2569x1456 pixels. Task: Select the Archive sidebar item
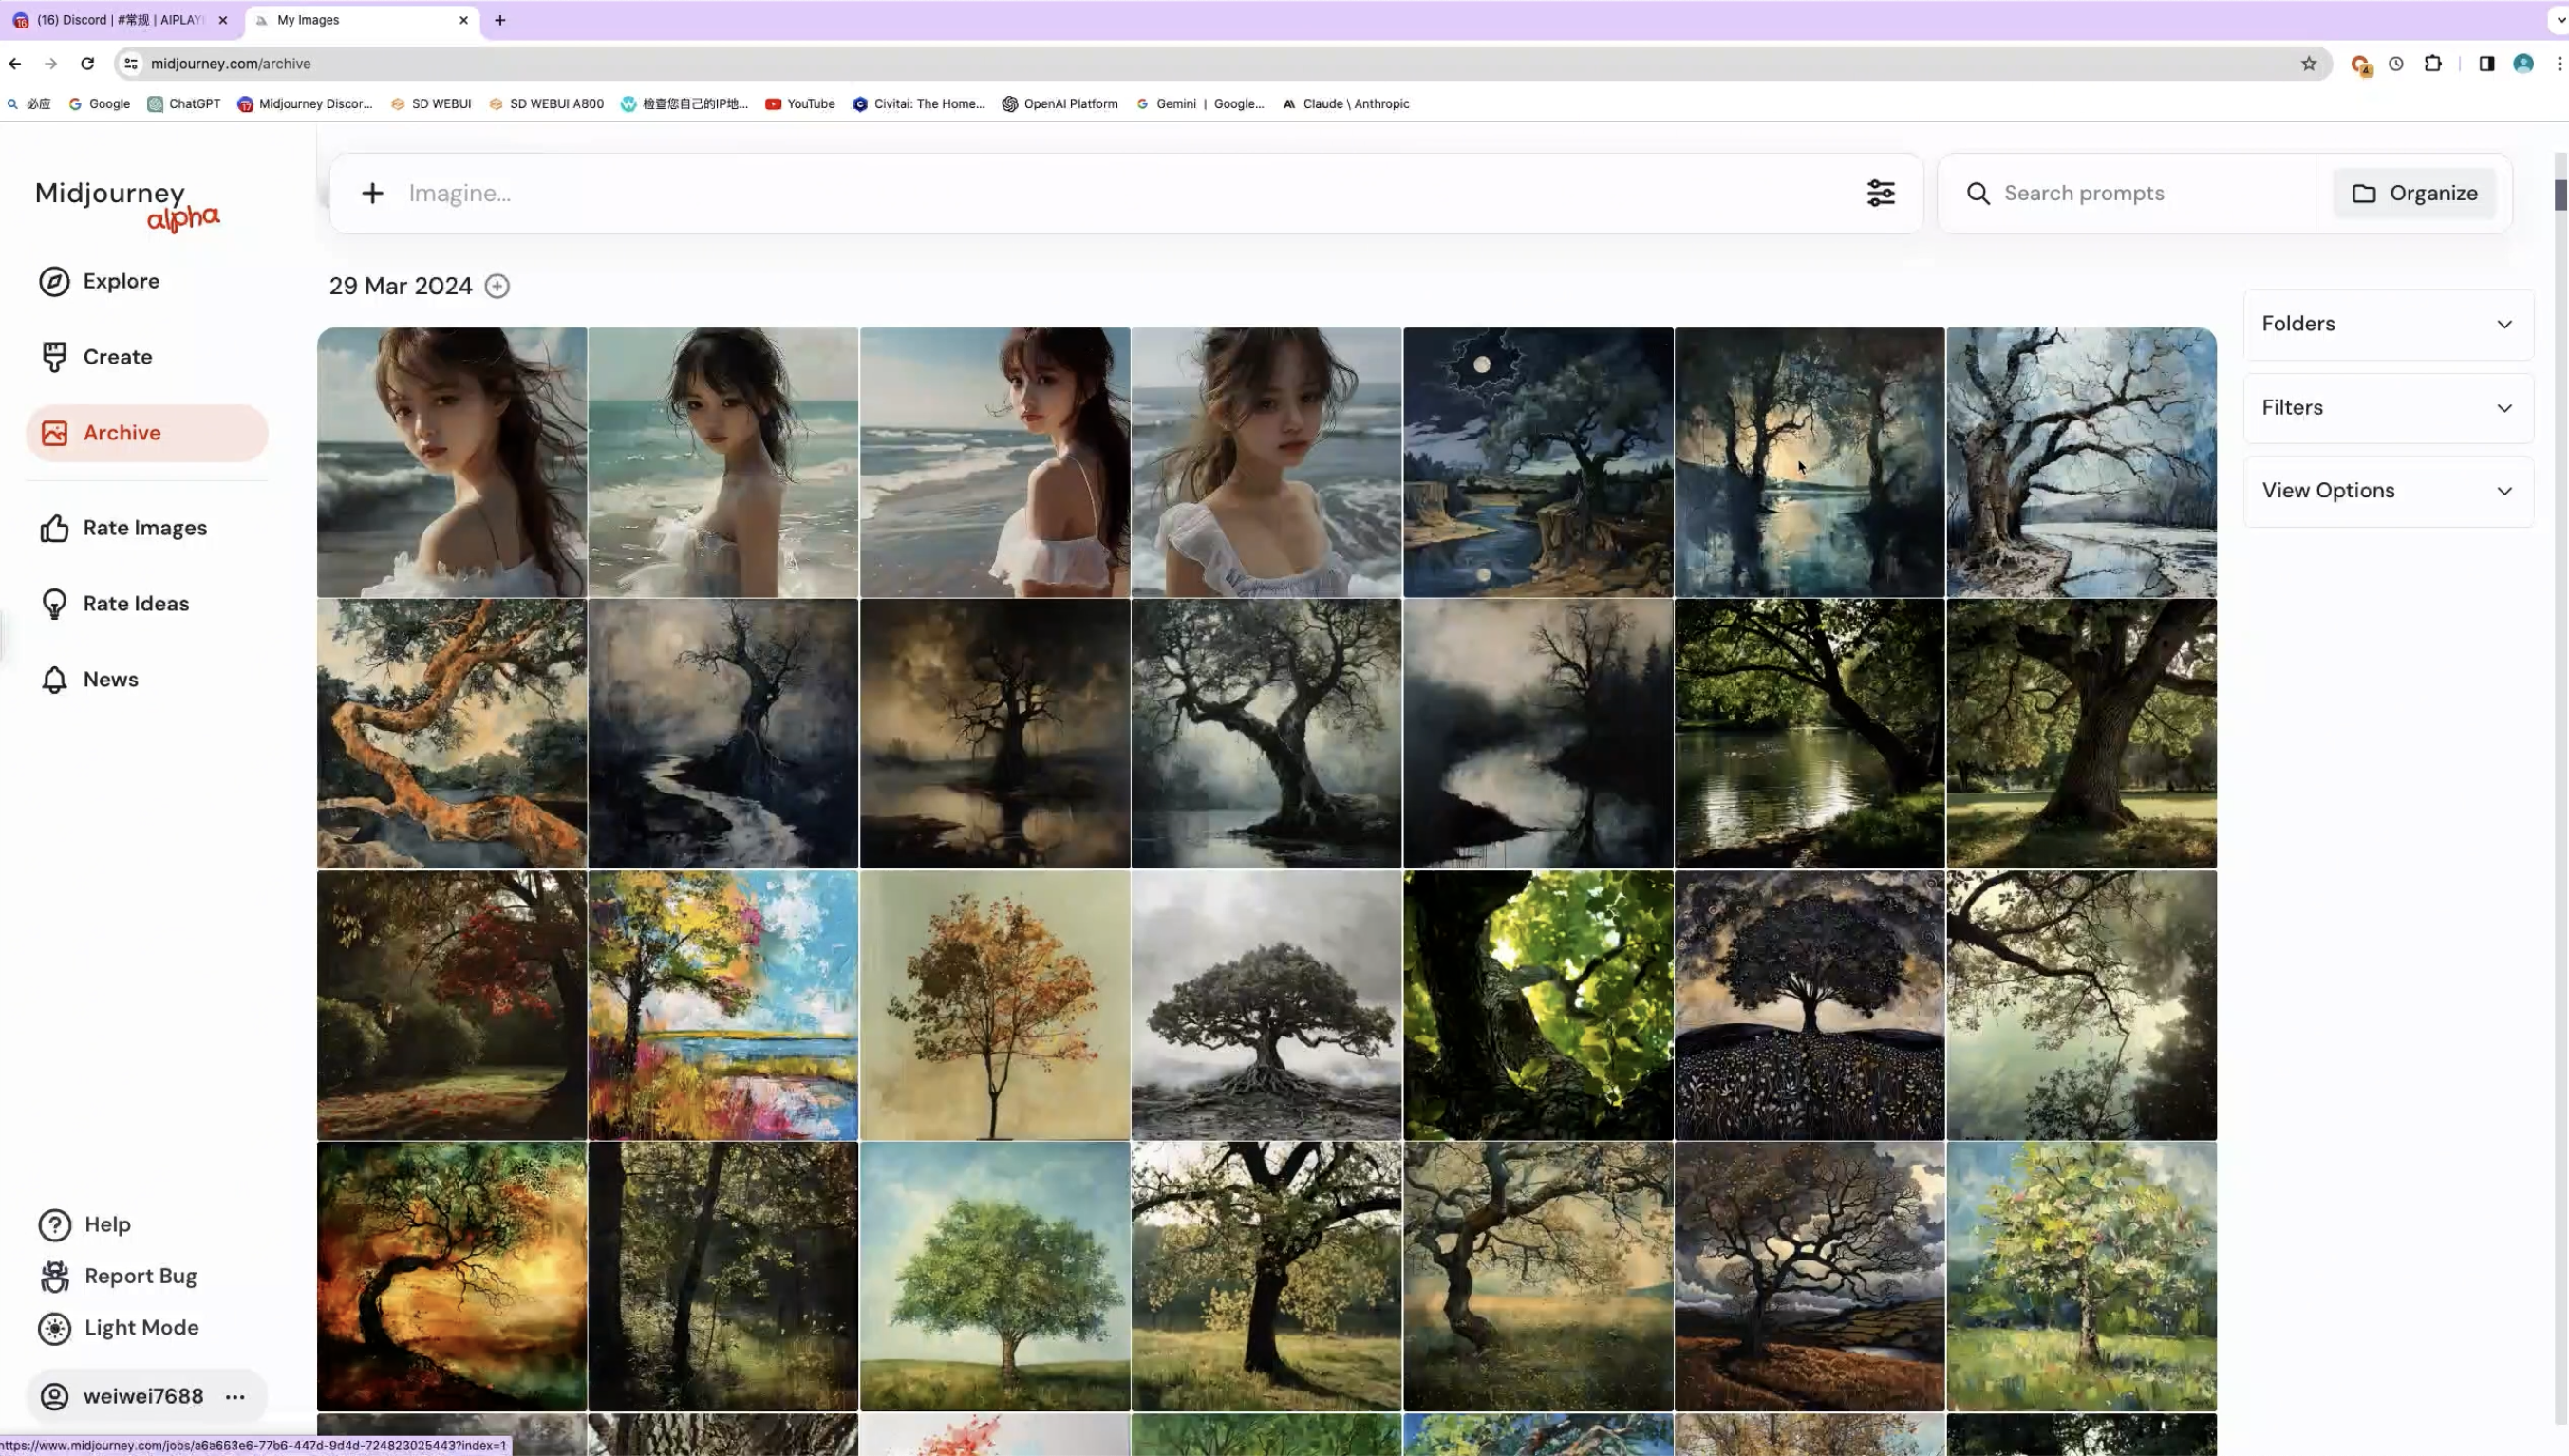click(x=147, y=433)
